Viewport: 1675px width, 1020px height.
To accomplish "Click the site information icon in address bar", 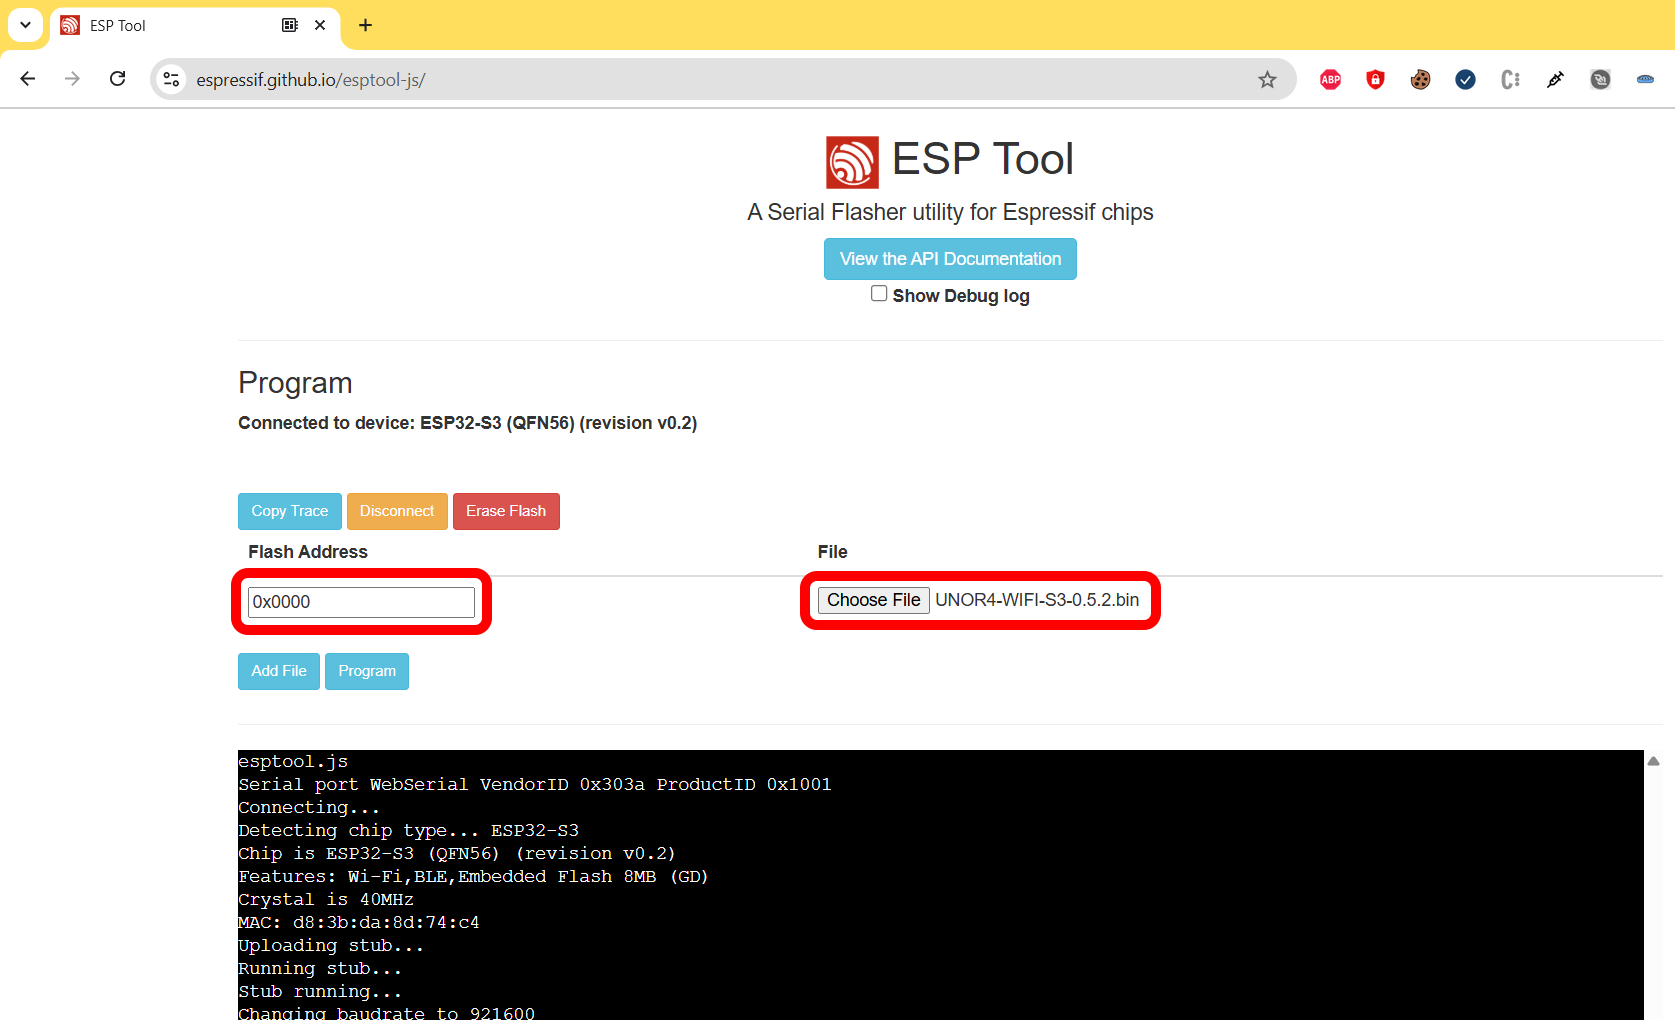I will pyautogui.click(x=172, y=80).
